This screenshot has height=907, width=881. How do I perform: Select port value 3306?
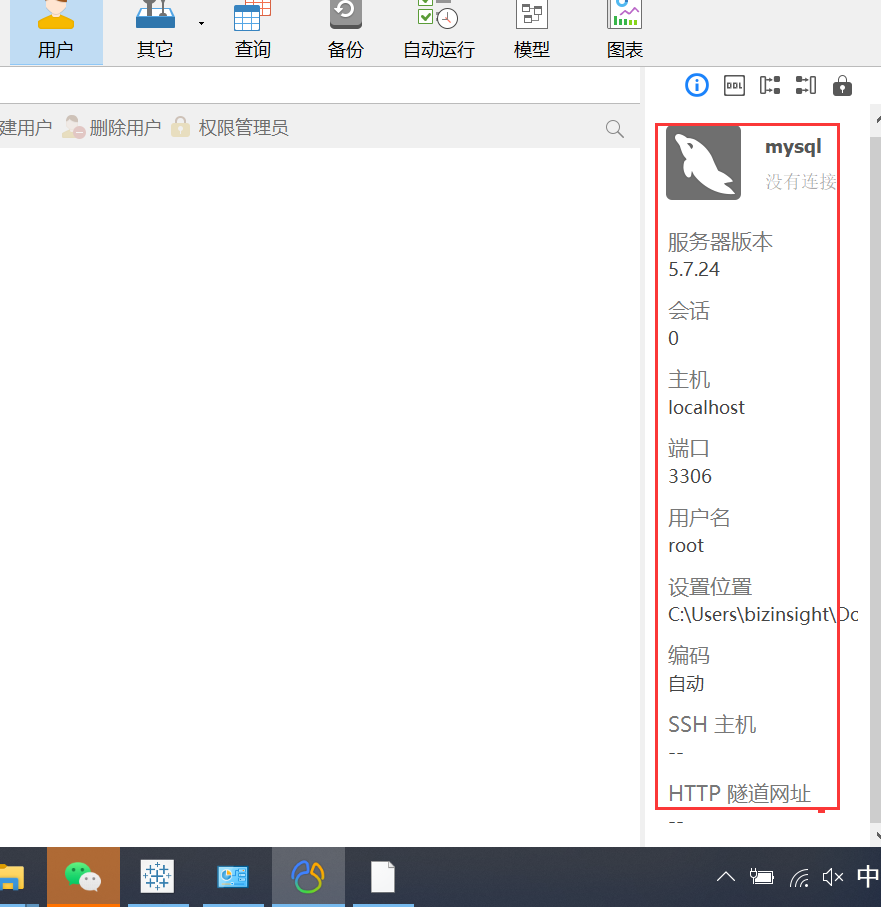pos(690,477)
